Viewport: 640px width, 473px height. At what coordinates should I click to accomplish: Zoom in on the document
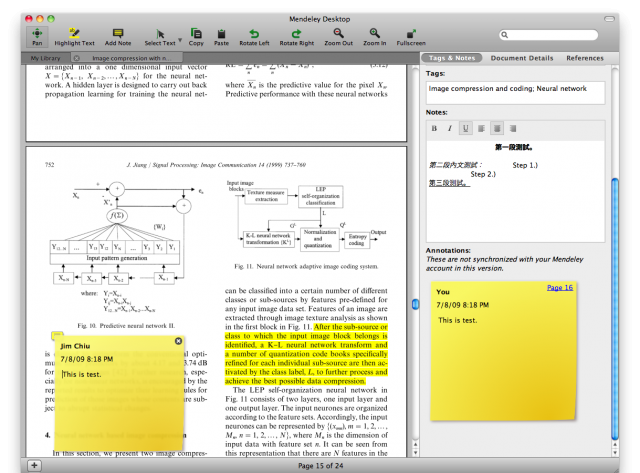(375, 37)
